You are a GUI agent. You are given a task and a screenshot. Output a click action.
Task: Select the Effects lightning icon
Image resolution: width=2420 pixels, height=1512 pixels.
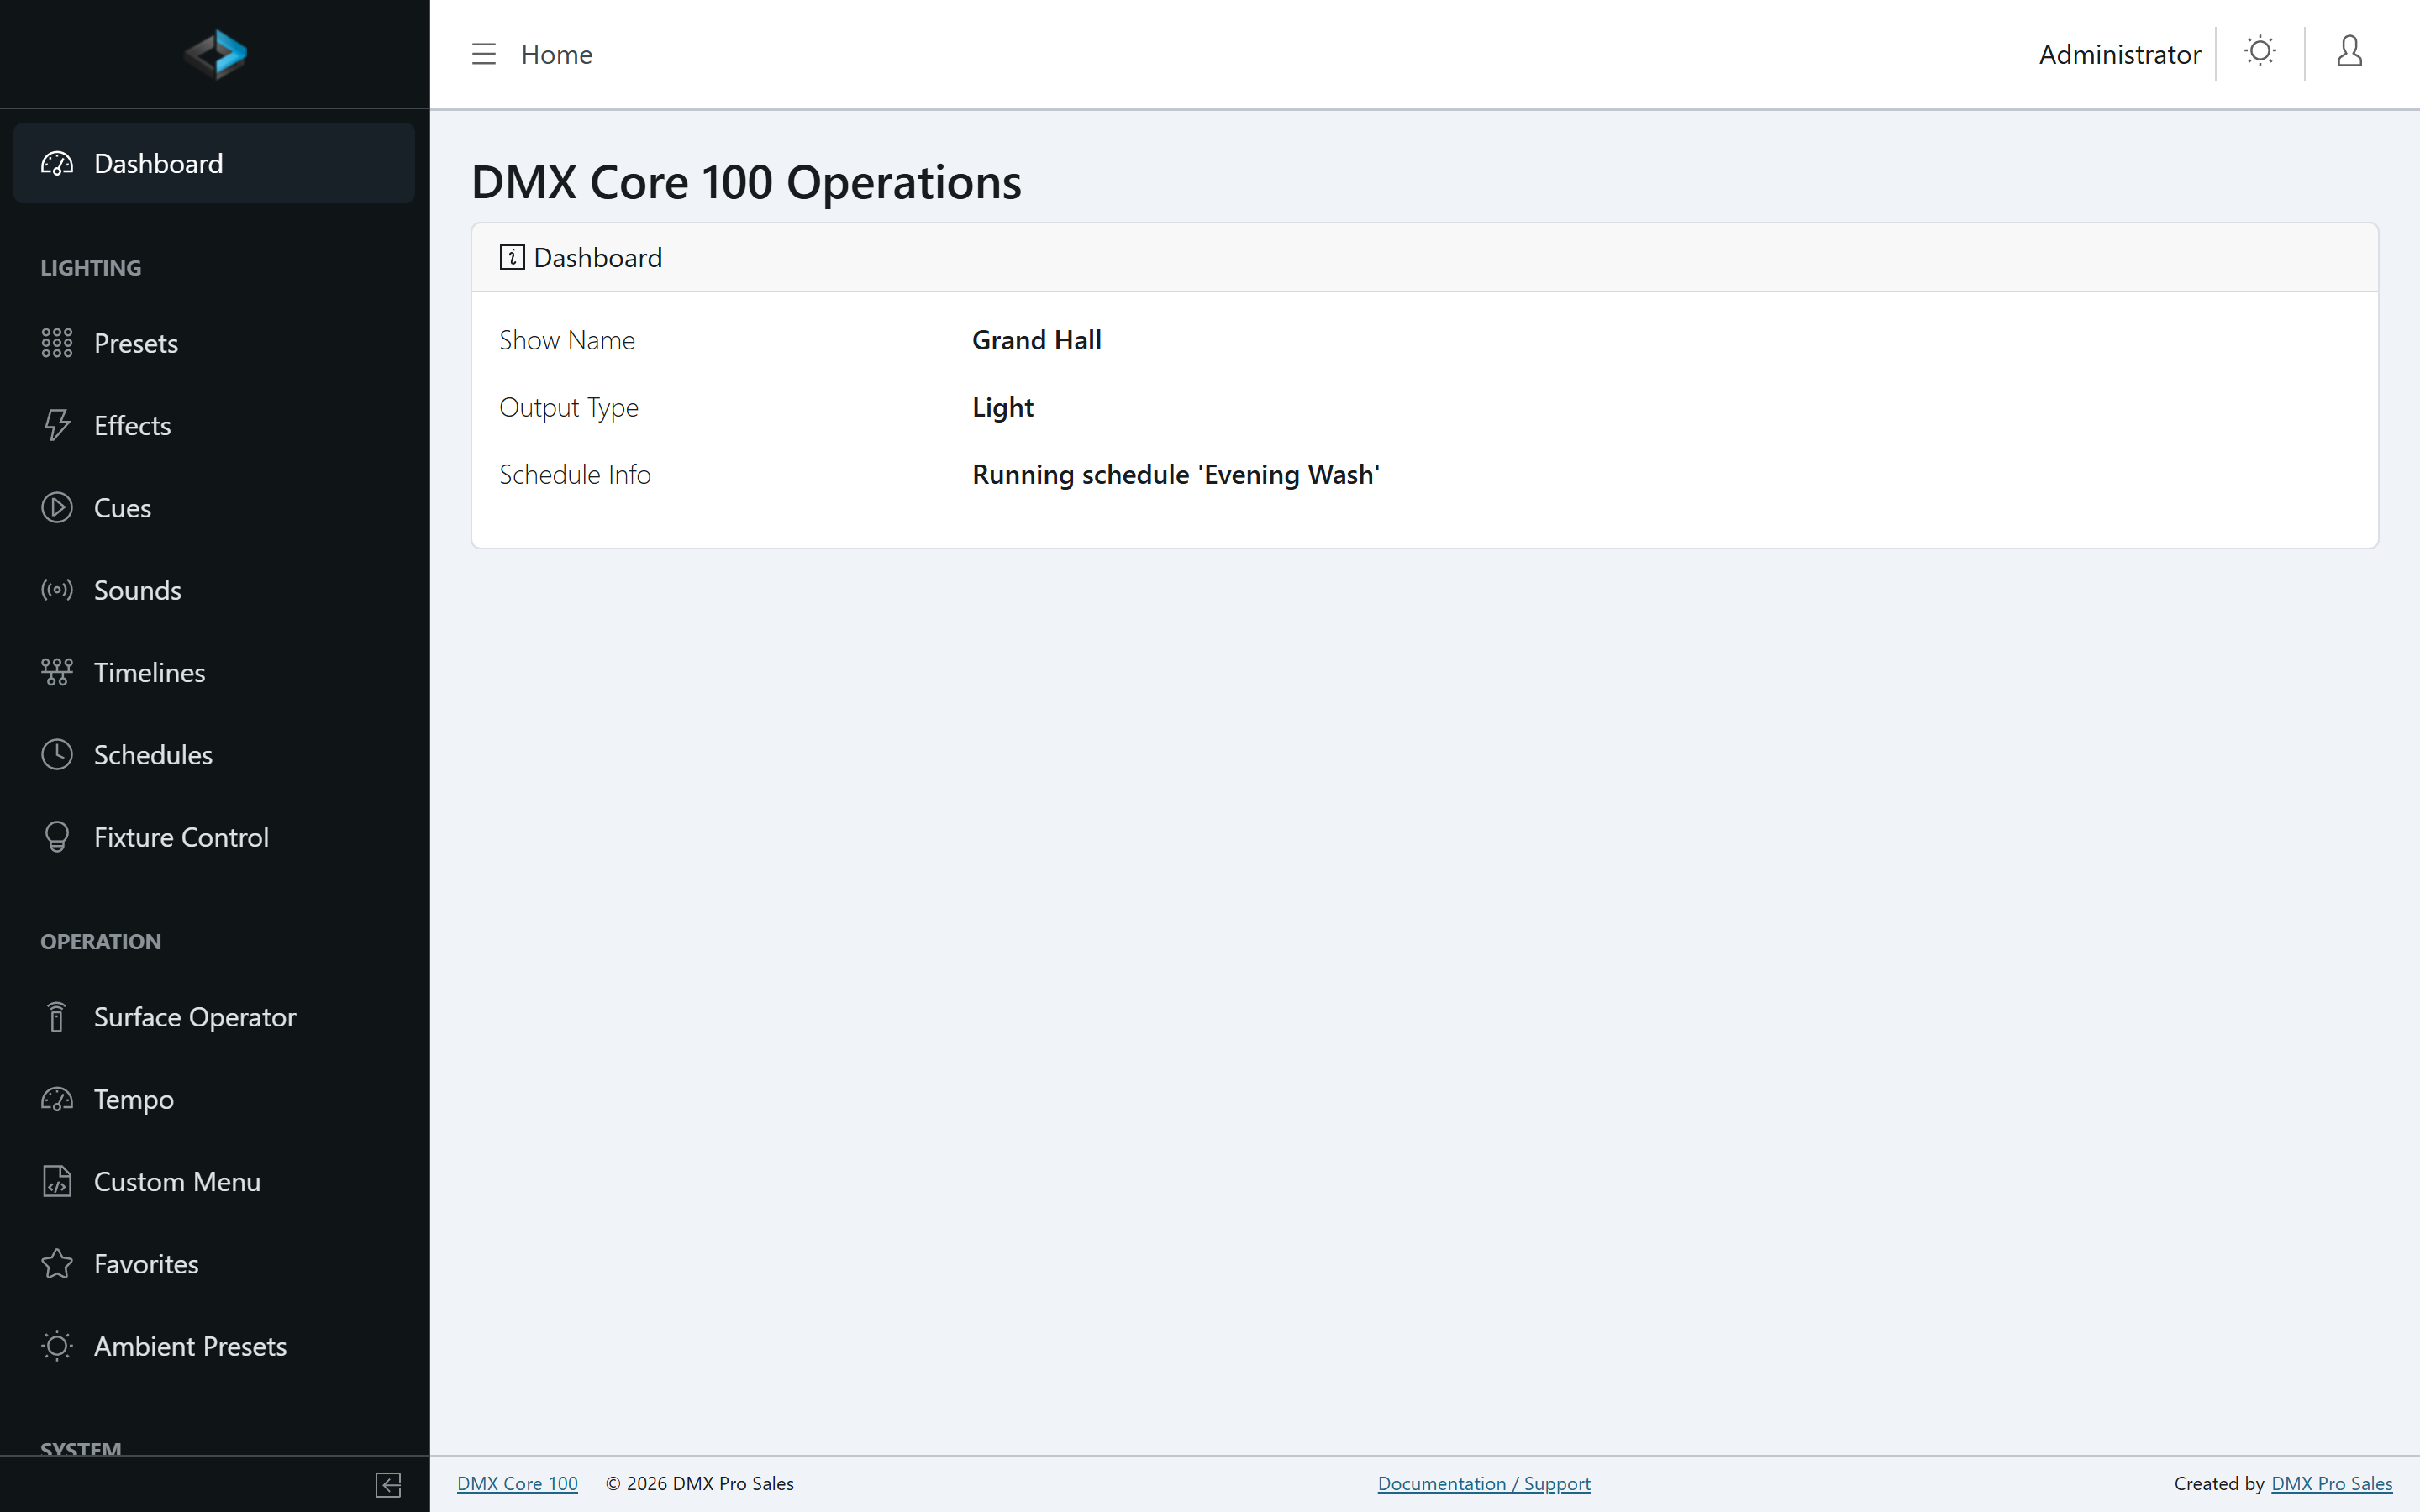[57, 425]
